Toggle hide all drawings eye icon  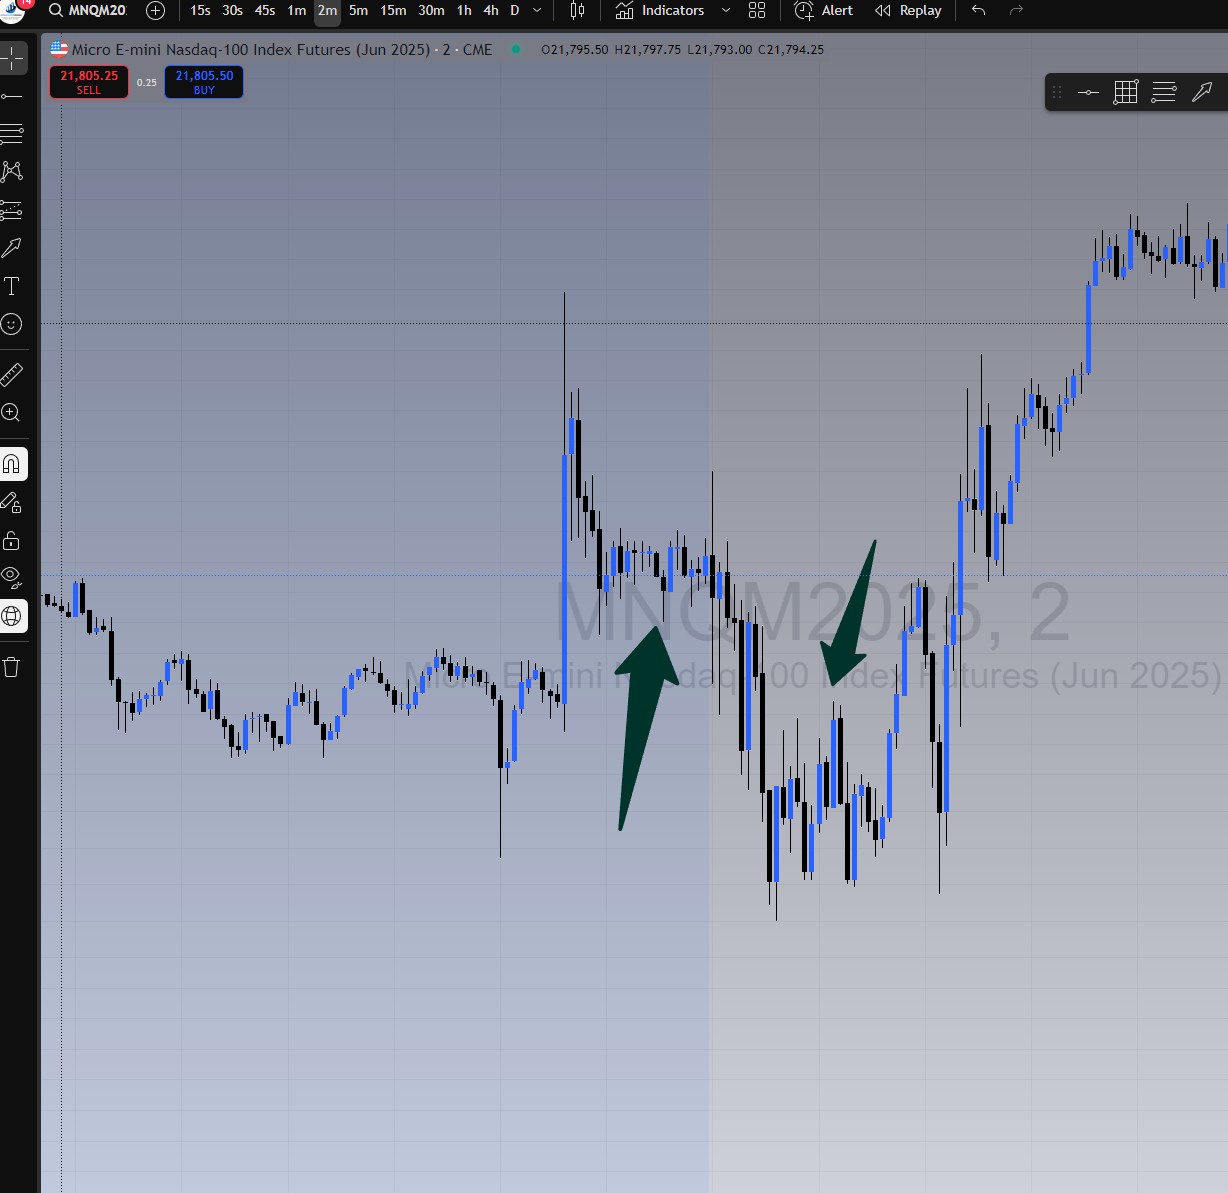click(12, 578)
